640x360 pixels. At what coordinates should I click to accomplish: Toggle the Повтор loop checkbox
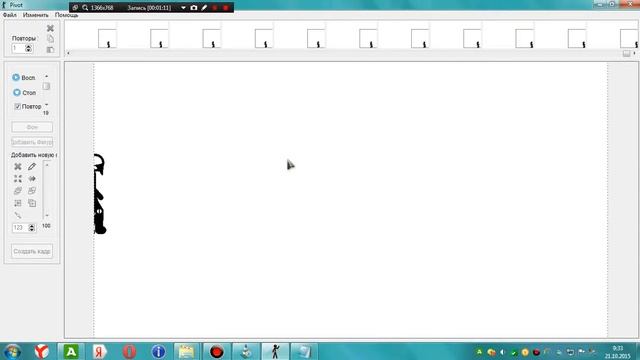pos(18,107)
